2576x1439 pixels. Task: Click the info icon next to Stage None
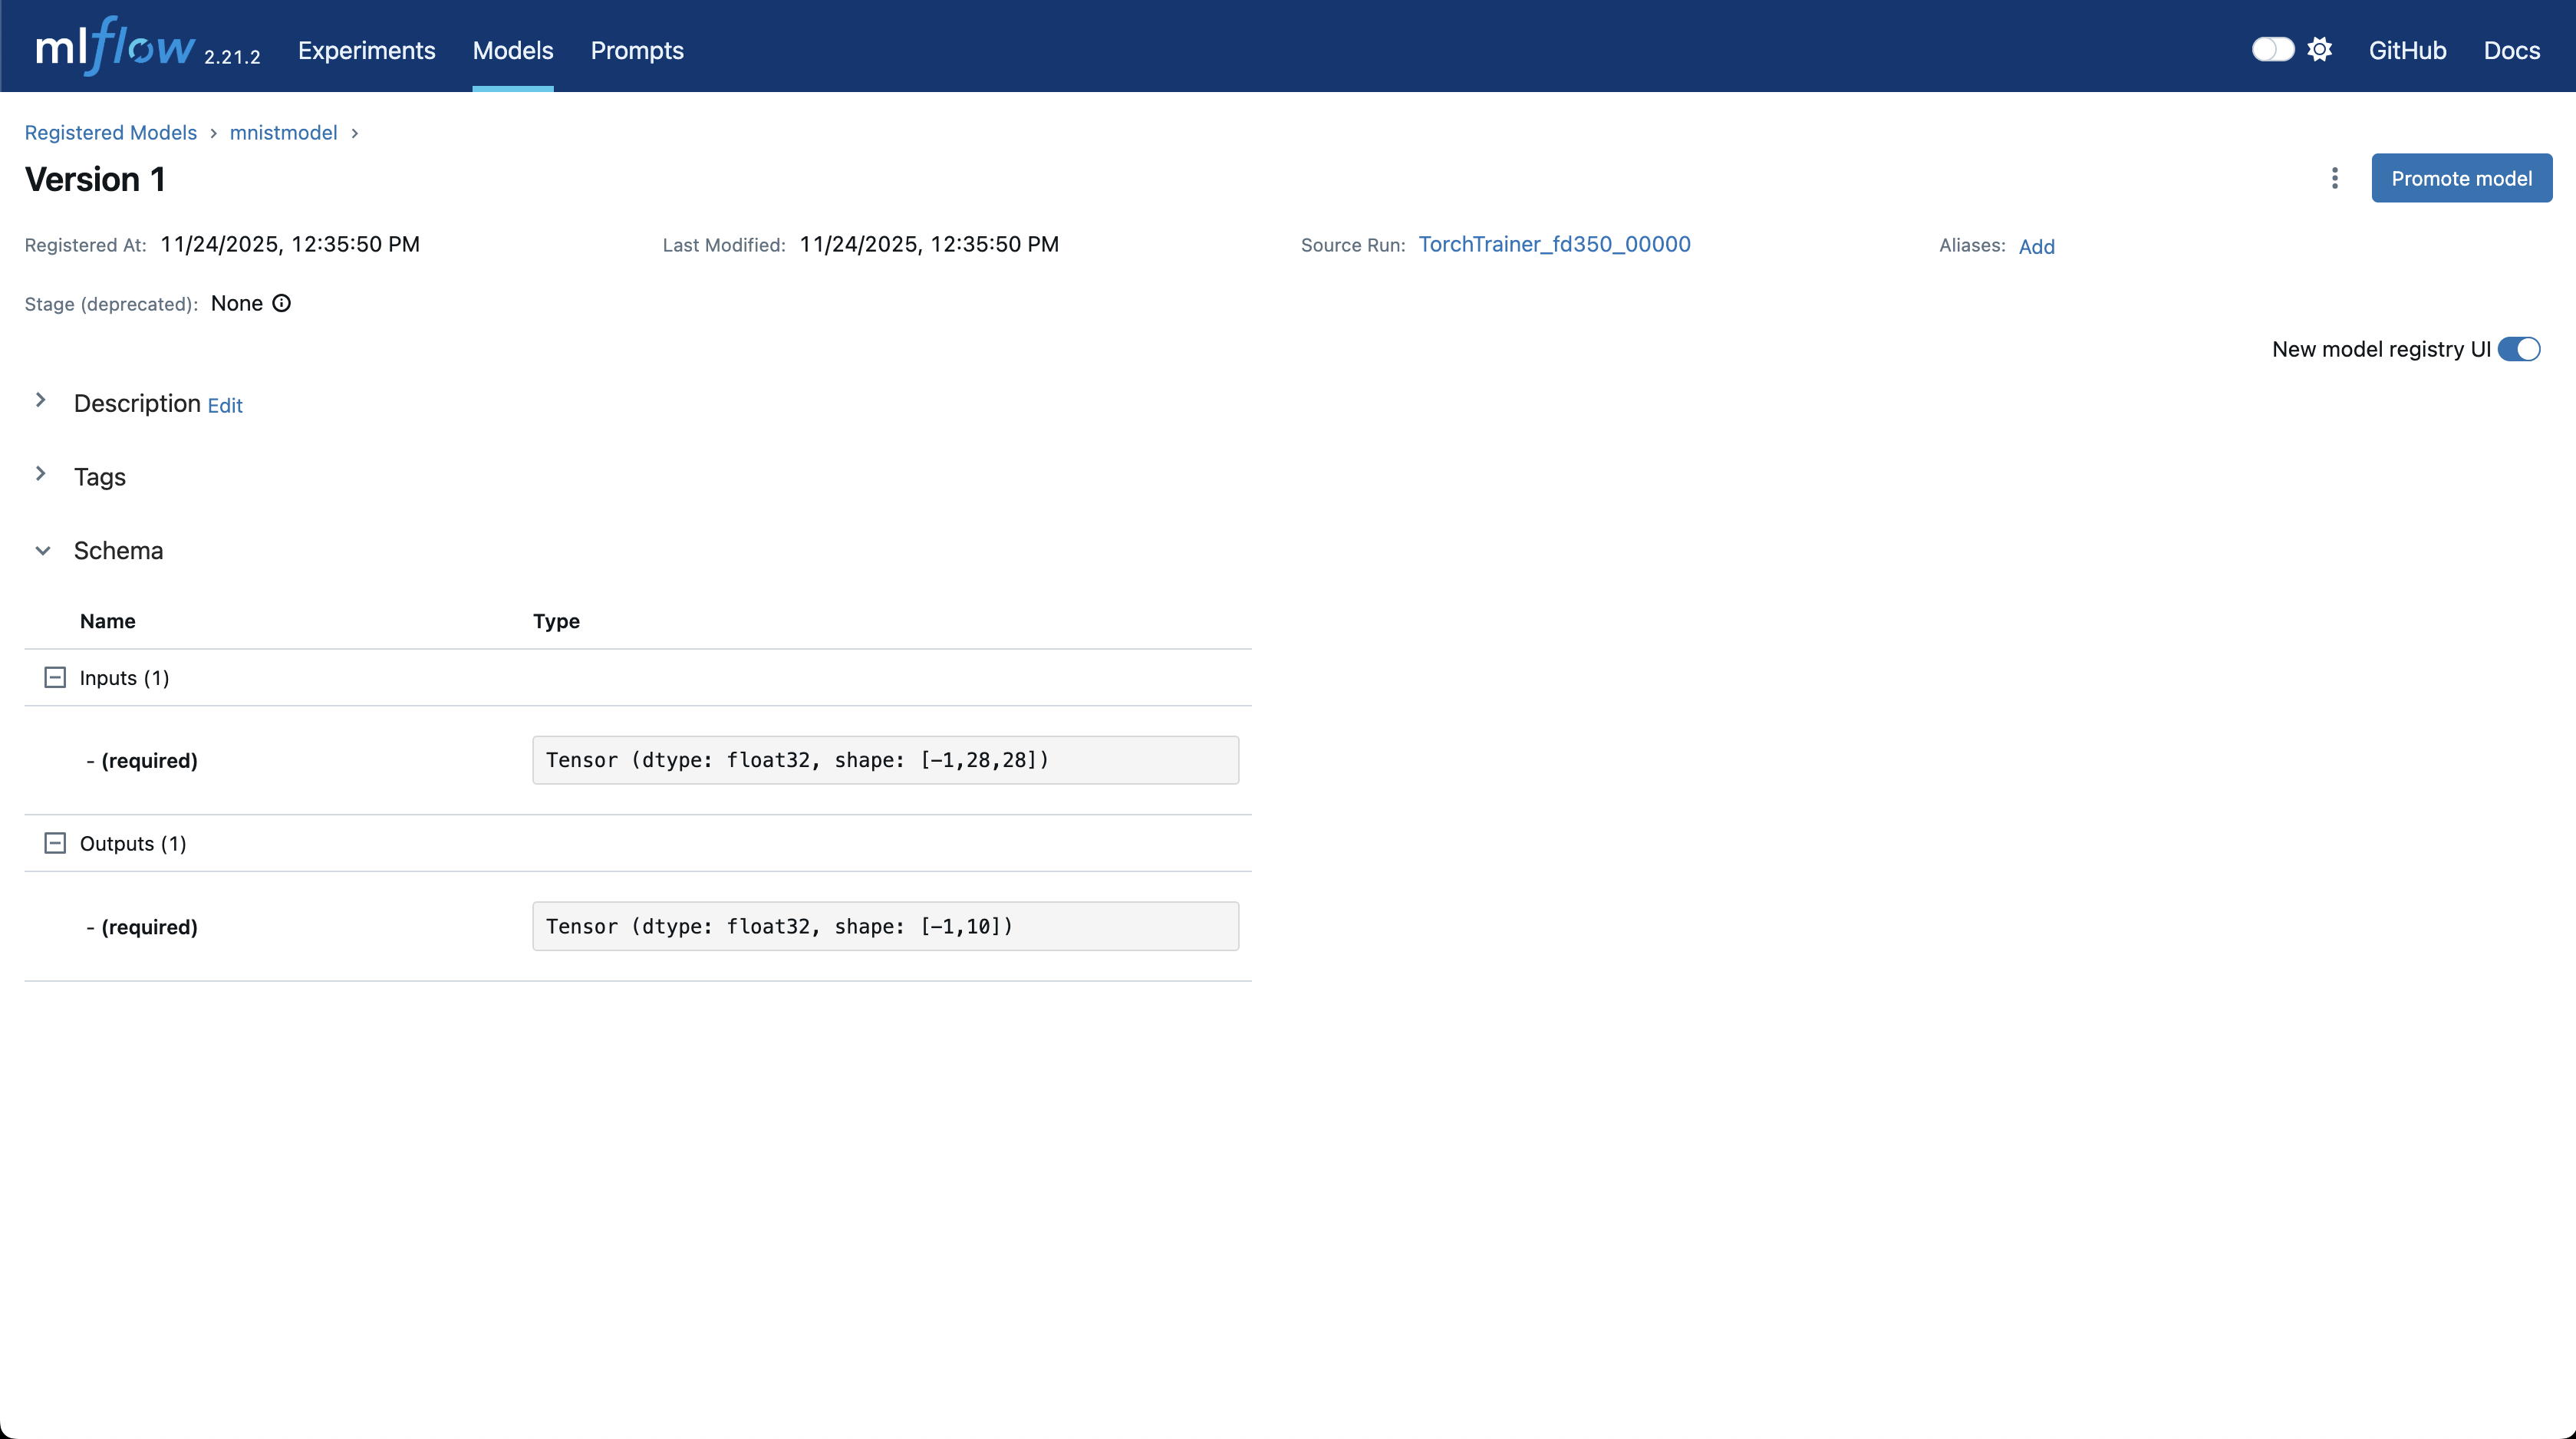pos(282,303)
